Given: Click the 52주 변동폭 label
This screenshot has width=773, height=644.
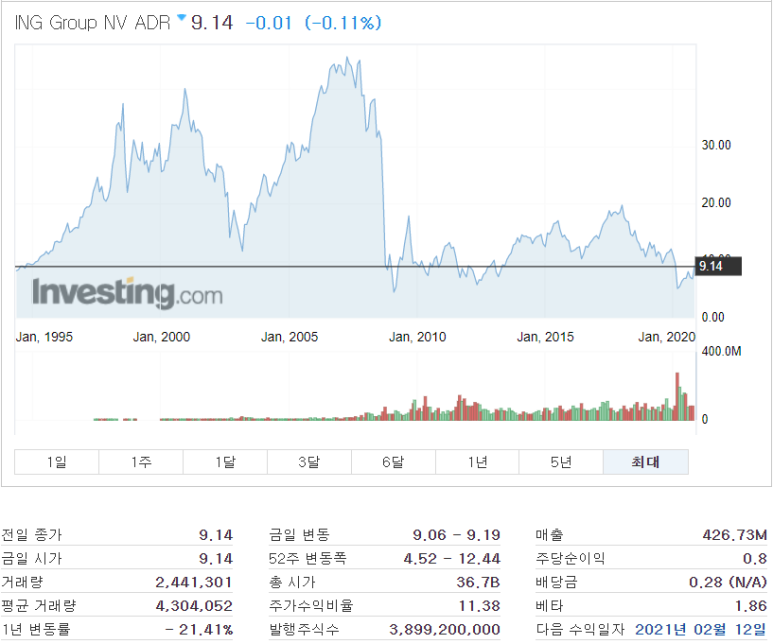Looking at the screenshot, I should point(308,558).
